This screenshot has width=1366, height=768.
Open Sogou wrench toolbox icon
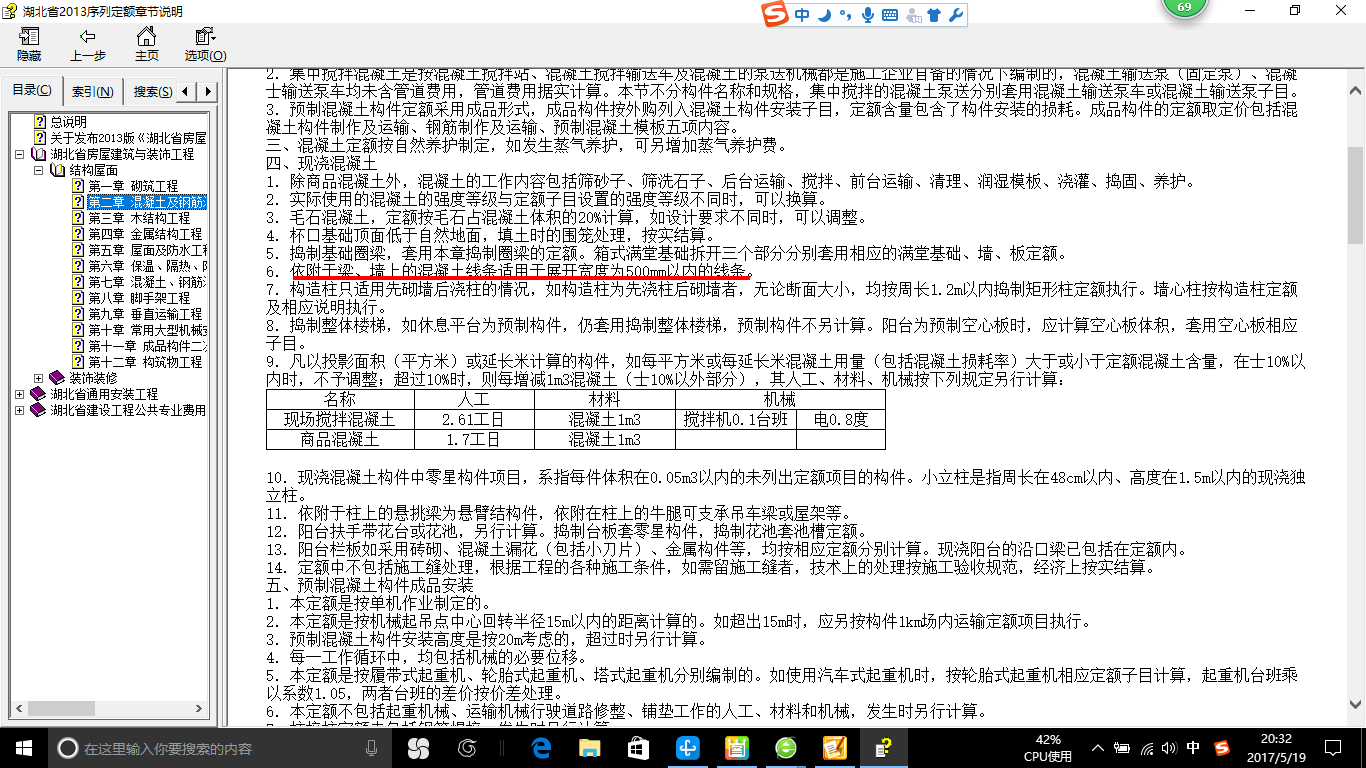[x=955, y=15]
